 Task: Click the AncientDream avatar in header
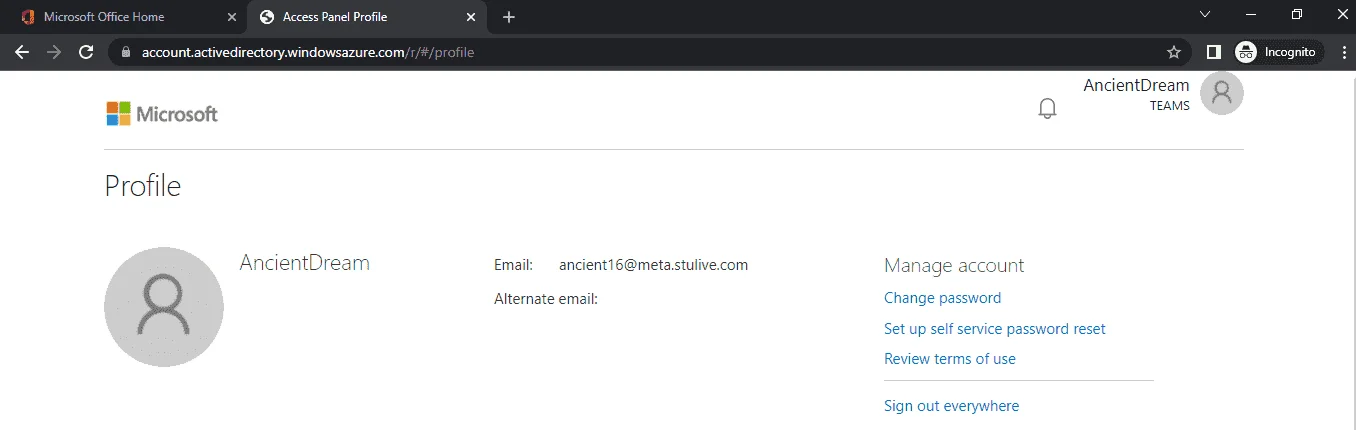click(x=1221, y=93)
